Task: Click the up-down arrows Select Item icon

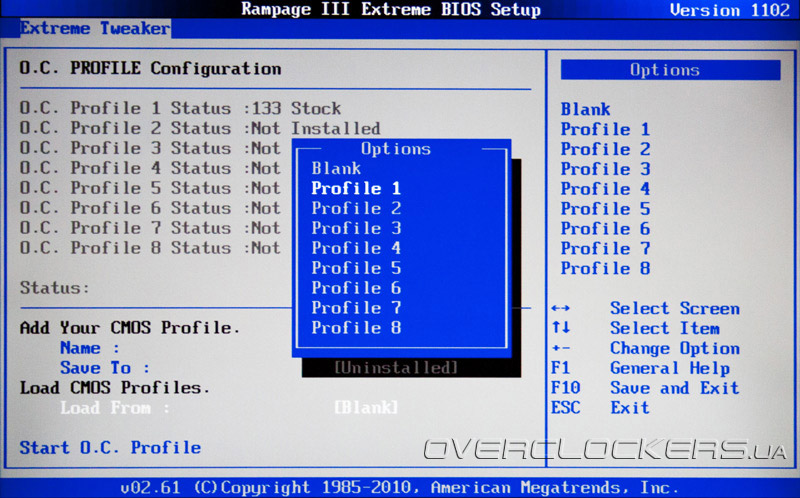Action: (561, 328)
